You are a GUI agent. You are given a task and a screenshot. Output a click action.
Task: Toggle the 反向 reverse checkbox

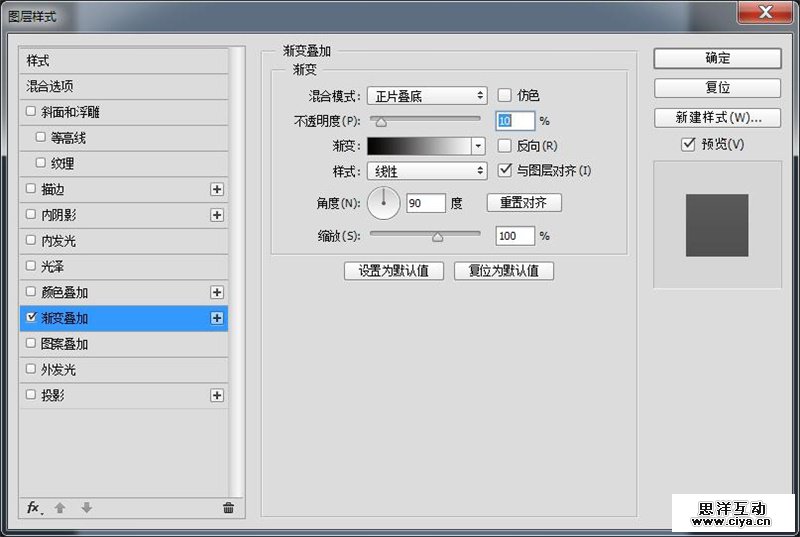[505, 146]
